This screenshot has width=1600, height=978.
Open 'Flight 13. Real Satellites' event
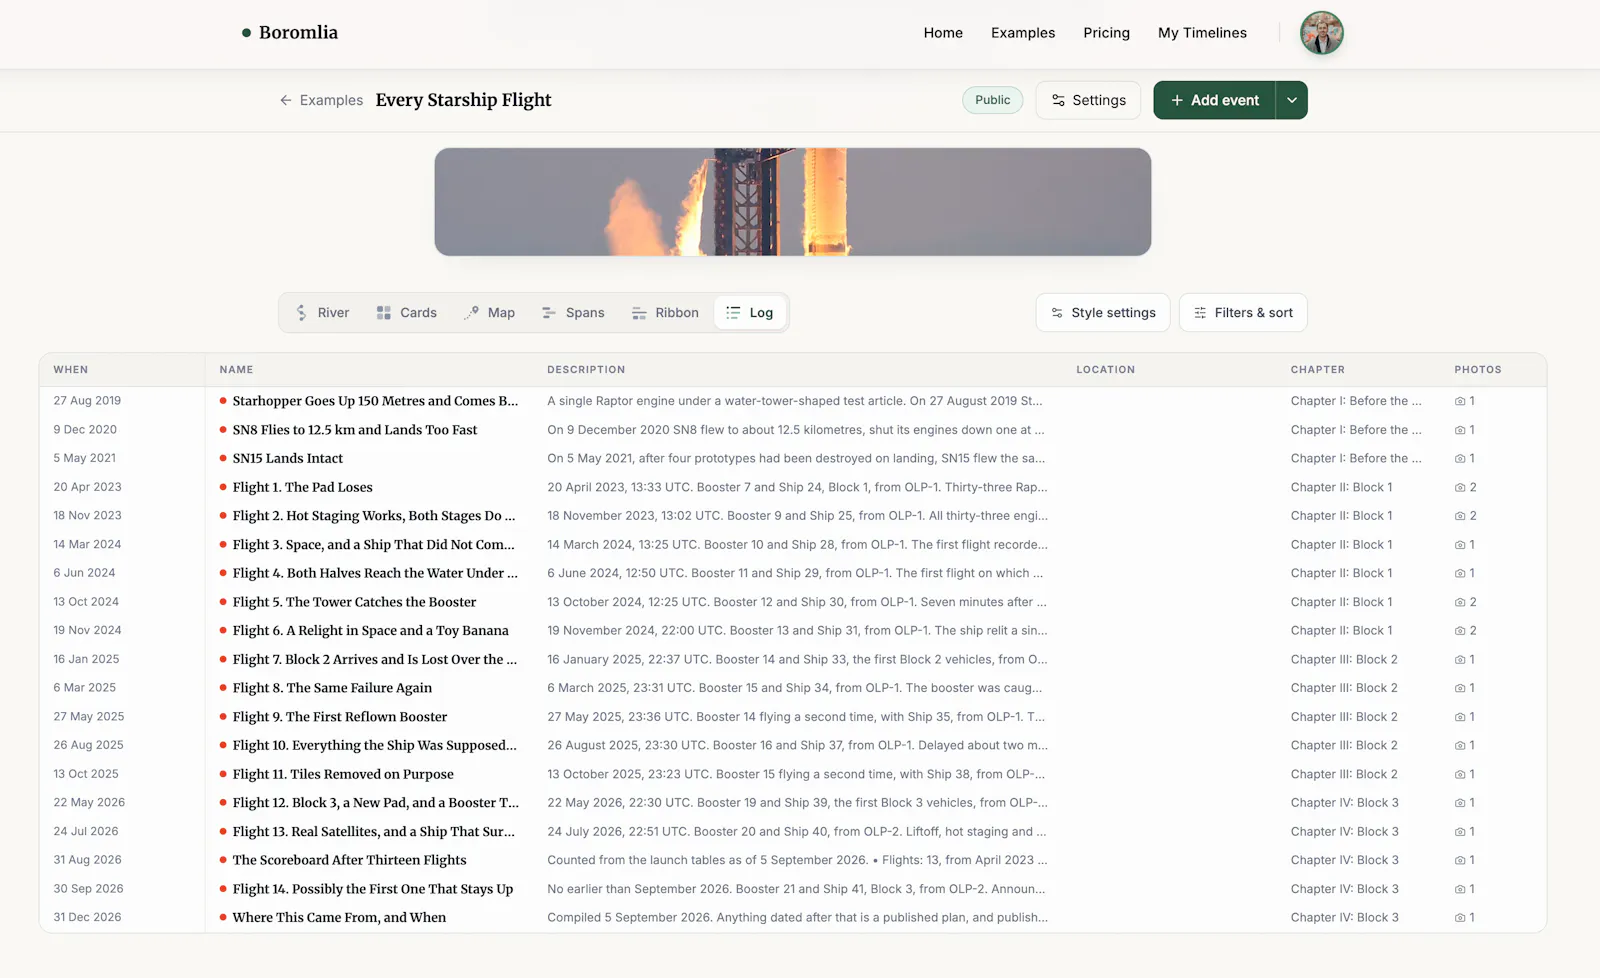374,832
